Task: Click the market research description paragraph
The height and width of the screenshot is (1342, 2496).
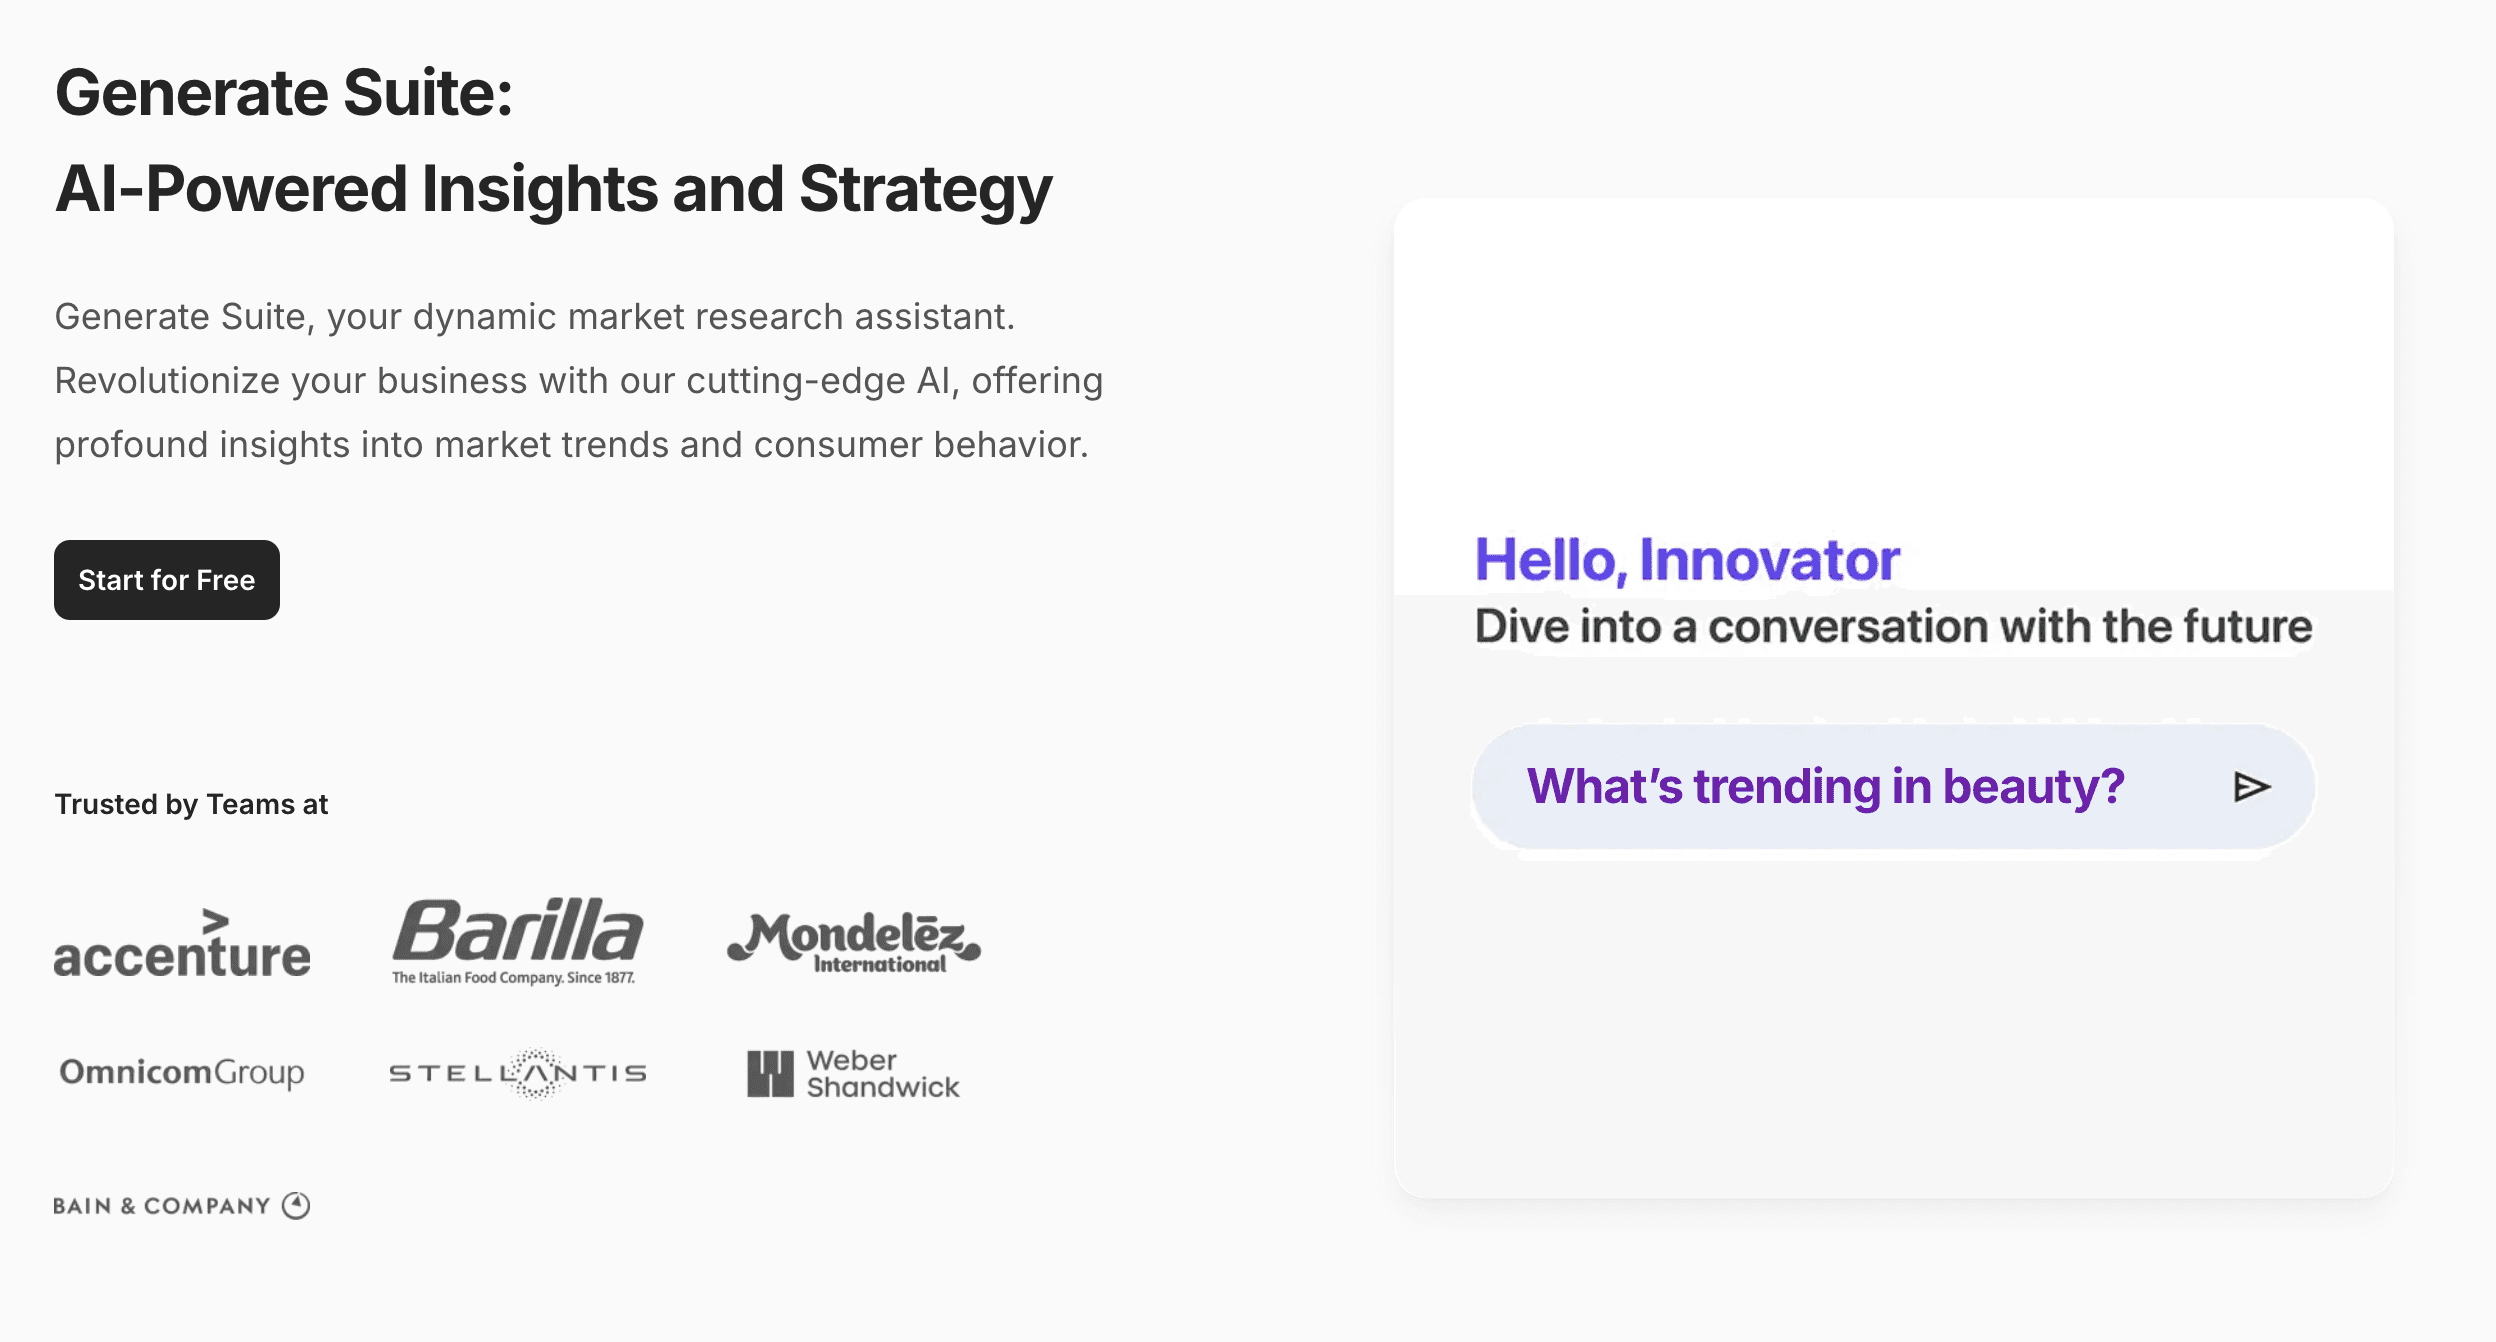Action: point(578,380)
